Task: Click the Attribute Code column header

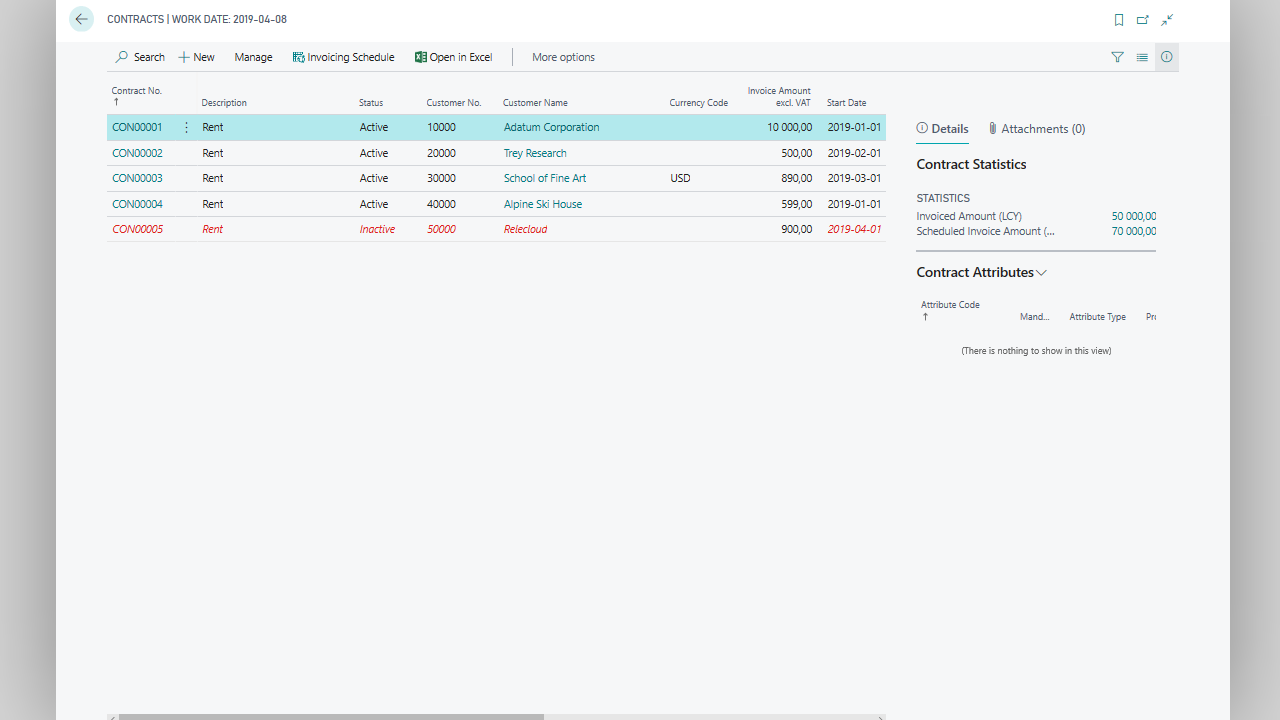Action: click(x=950, y=305)
